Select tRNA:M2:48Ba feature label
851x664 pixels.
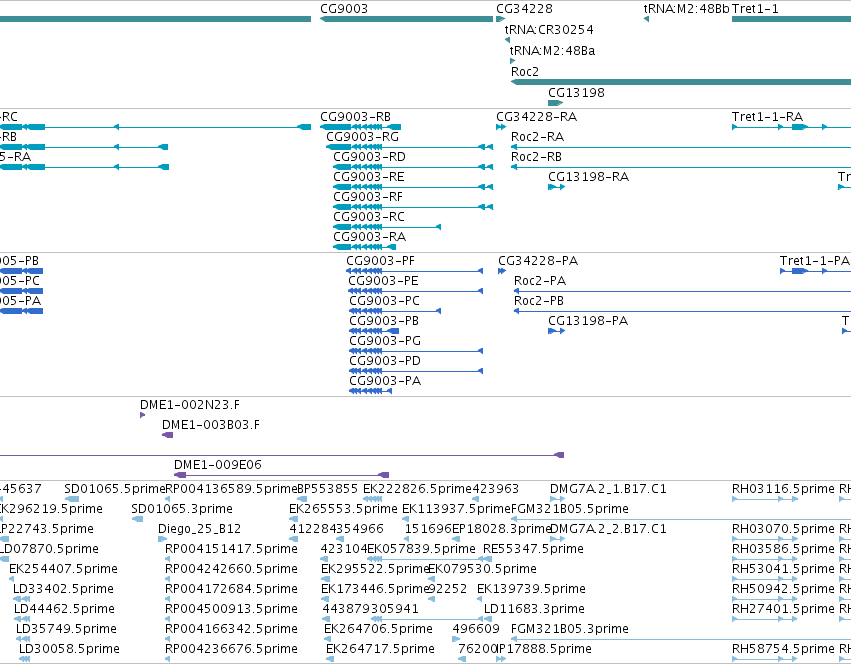coord(552,50)
